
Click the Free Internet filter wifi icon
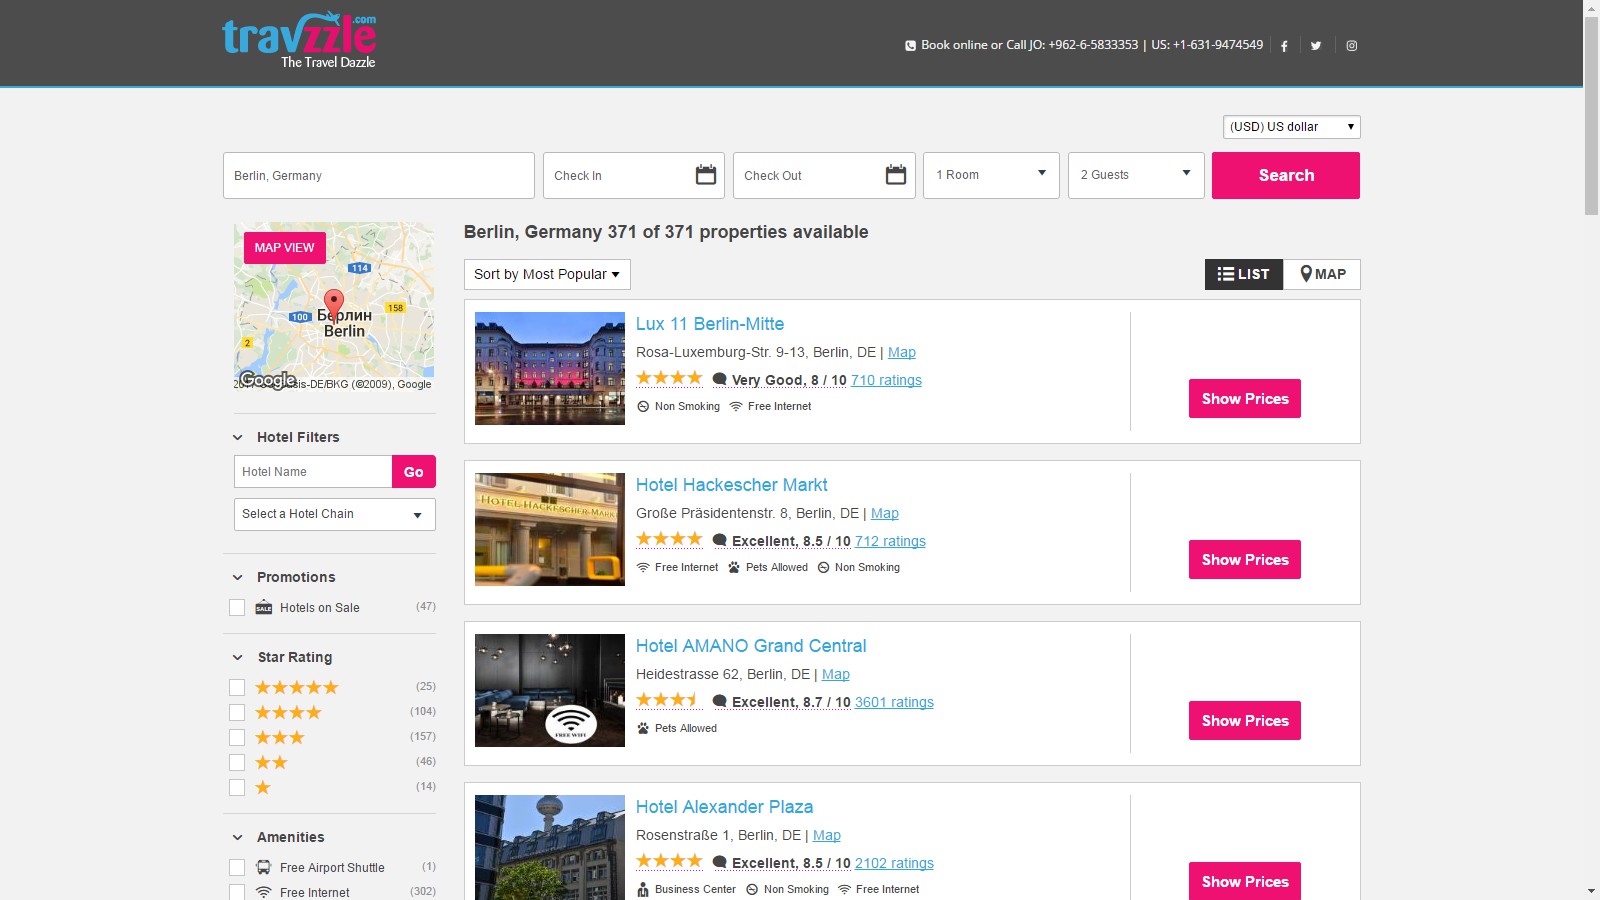click(264, 893)
